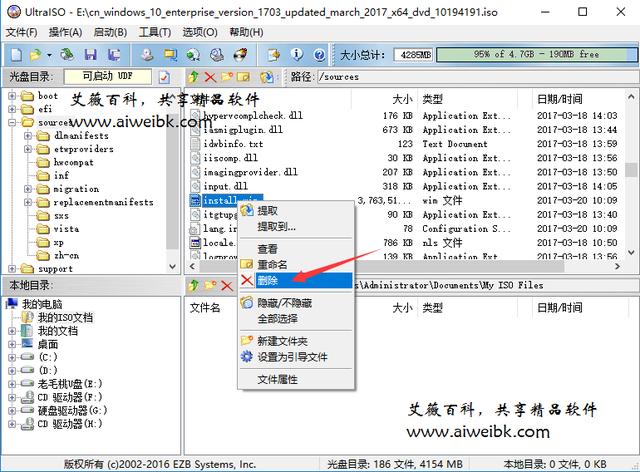The width and height of the screenshot is (640, 472).
Task: Choose 提取 from the context menu
Action: 296,211
